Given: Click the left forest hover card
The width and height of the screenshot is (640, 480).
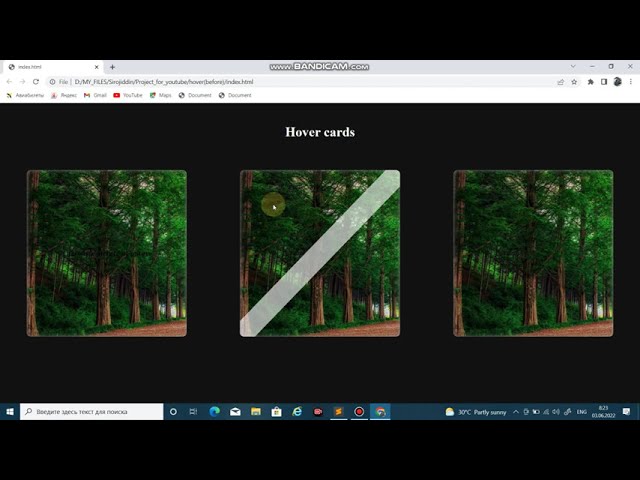Looking at the screenshot, I should [x=107, y=253].
